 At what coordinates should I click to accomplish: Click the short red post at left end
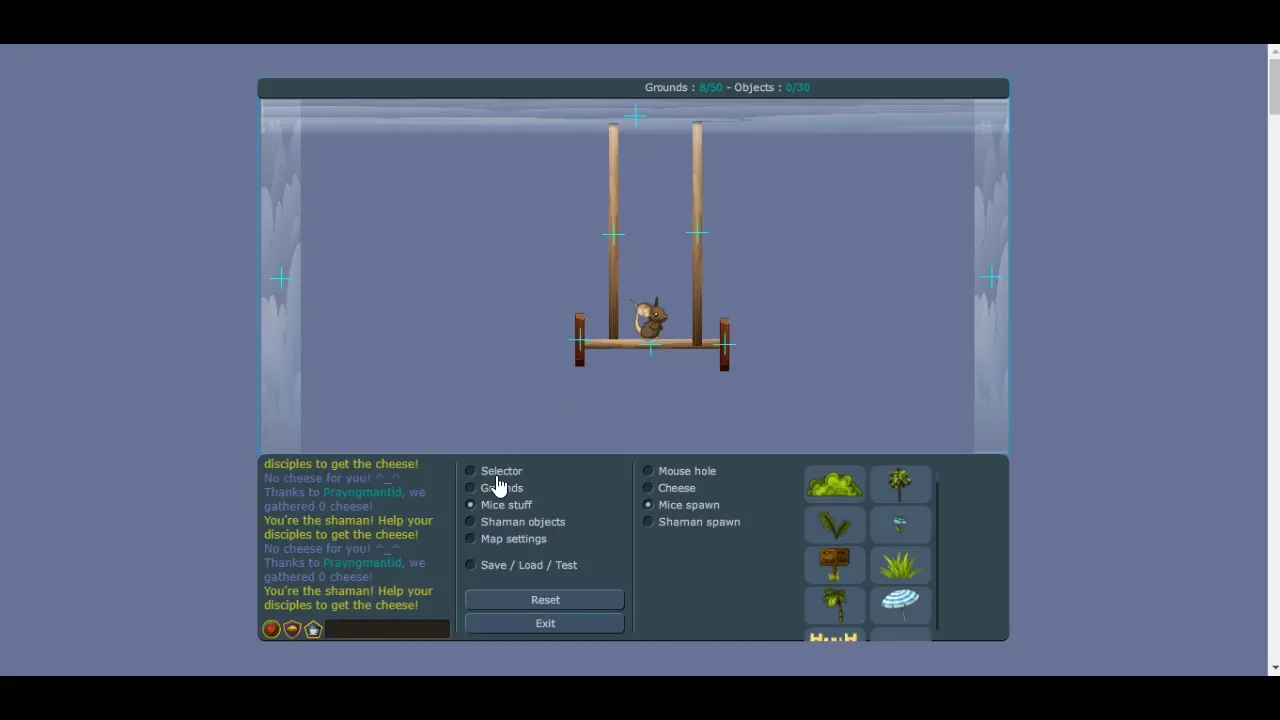click(x=580, y=340)
